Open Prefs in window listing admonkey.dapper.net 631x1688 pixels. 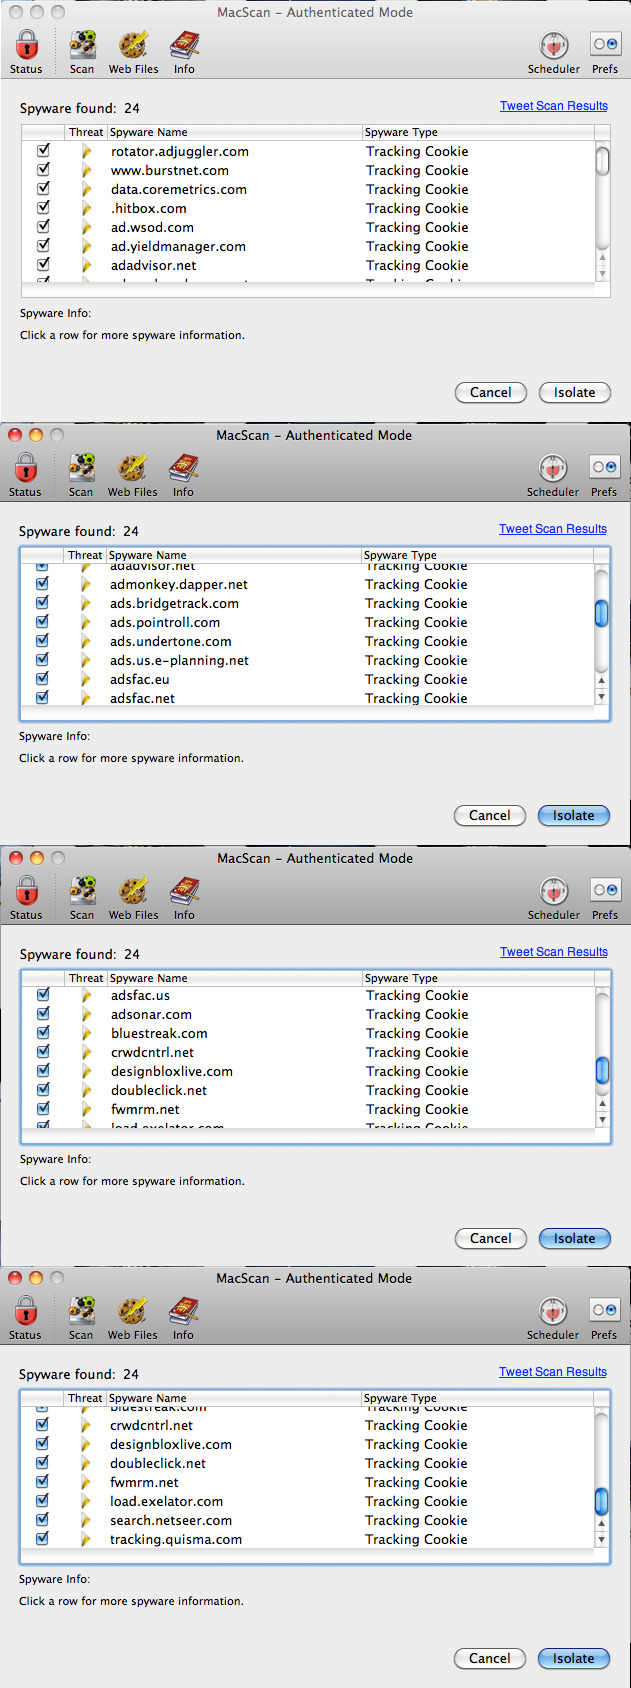pos(604,475)
